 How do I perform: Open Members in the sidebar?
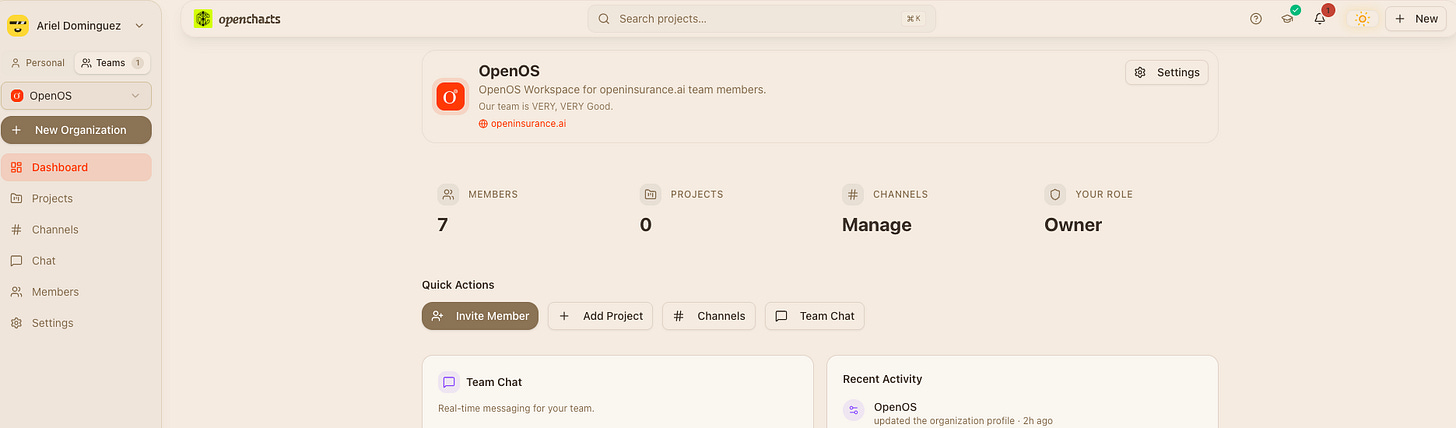(76, 292)
